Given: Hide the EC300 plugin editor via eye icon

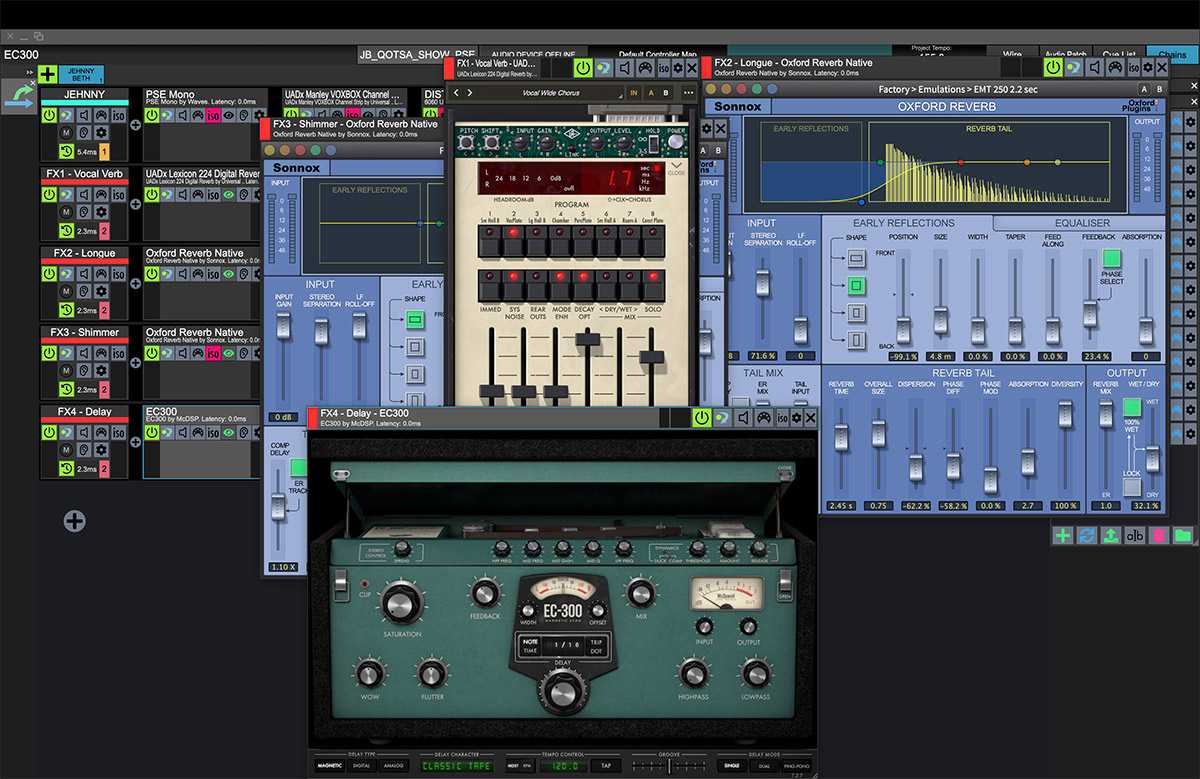Looking at the screenshot, I should [228, 431].
